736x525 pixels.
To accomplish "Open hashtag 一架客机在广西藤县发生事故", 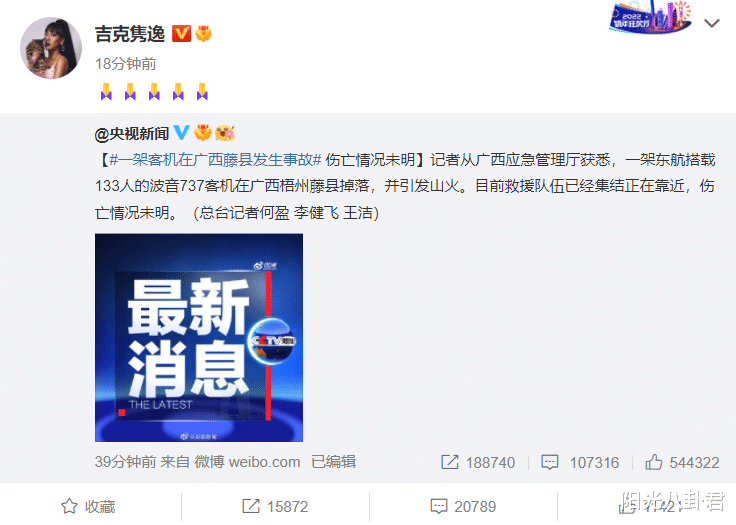I will tap(215, 160).
